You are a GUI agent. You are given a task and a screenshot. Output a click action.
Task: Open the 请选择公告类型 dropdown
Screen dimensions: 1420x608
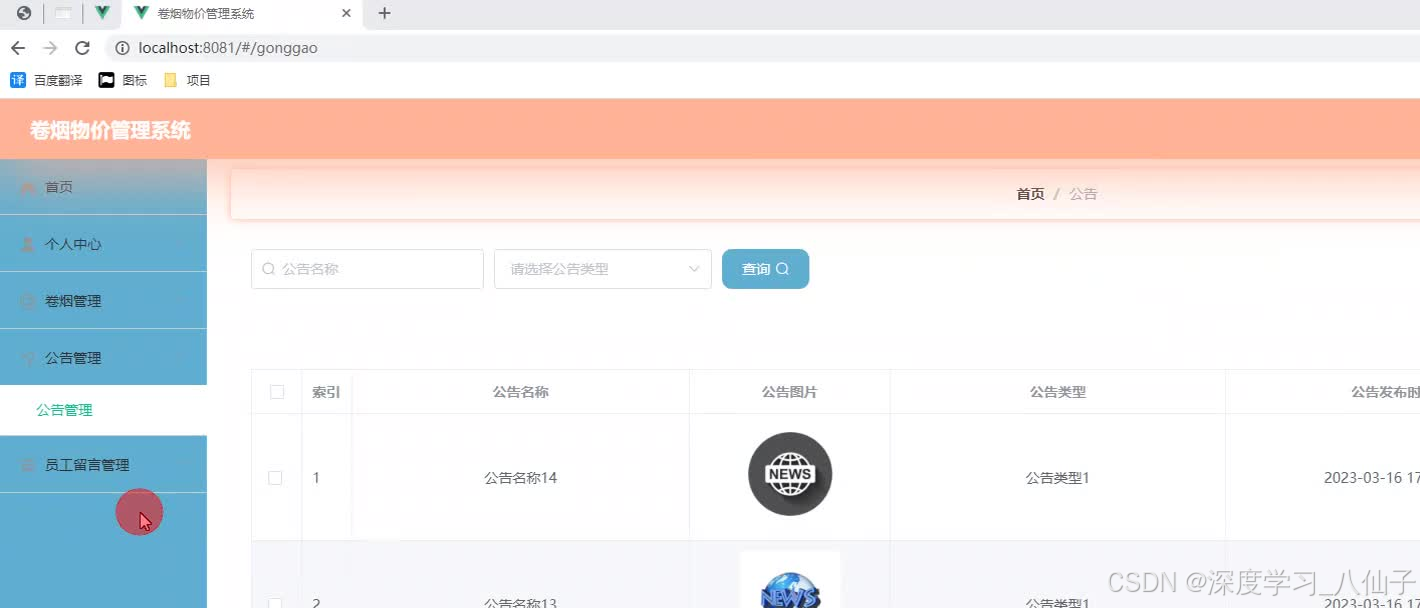point(602,268)
